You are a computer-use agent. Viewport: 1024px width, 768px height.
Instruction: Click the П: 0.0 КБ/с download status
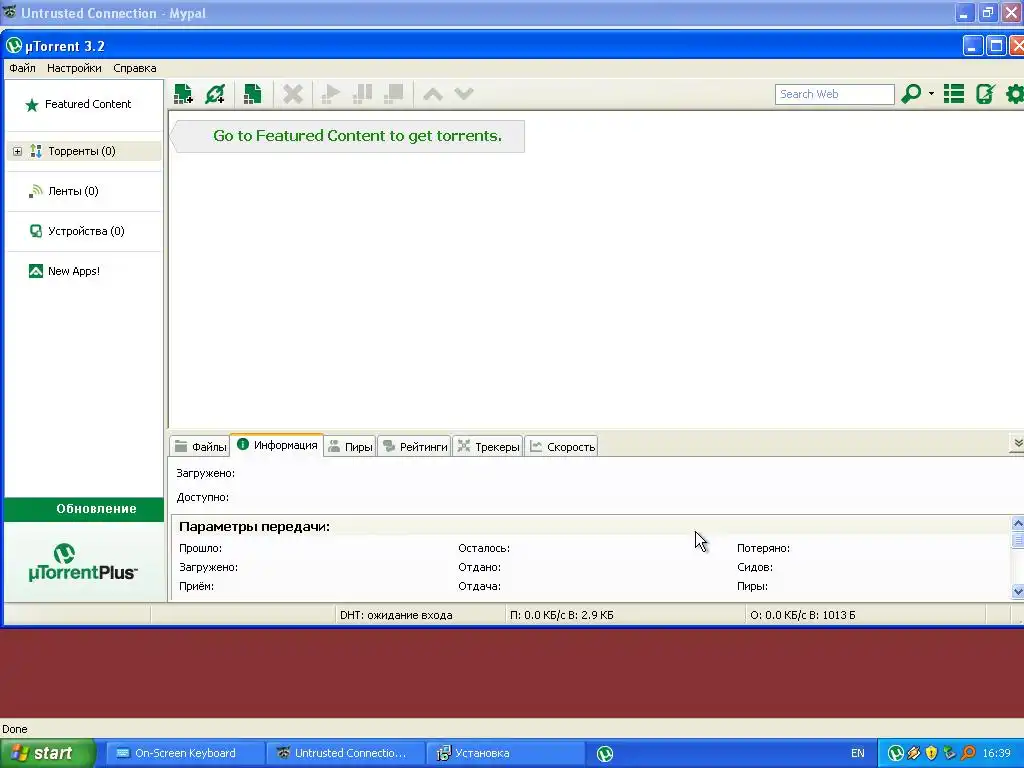pyautogui.click(x=562, y=615)
